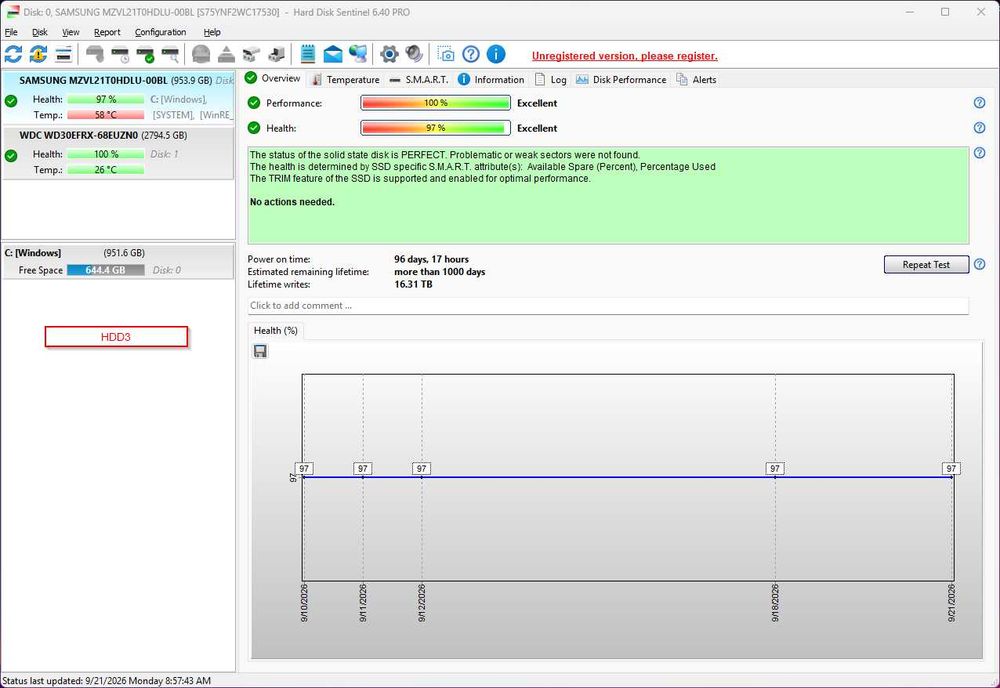Click the Health 97 % gradient bar
The height and width of the screenshot is (688, 1000).
[x=436, y=128]
